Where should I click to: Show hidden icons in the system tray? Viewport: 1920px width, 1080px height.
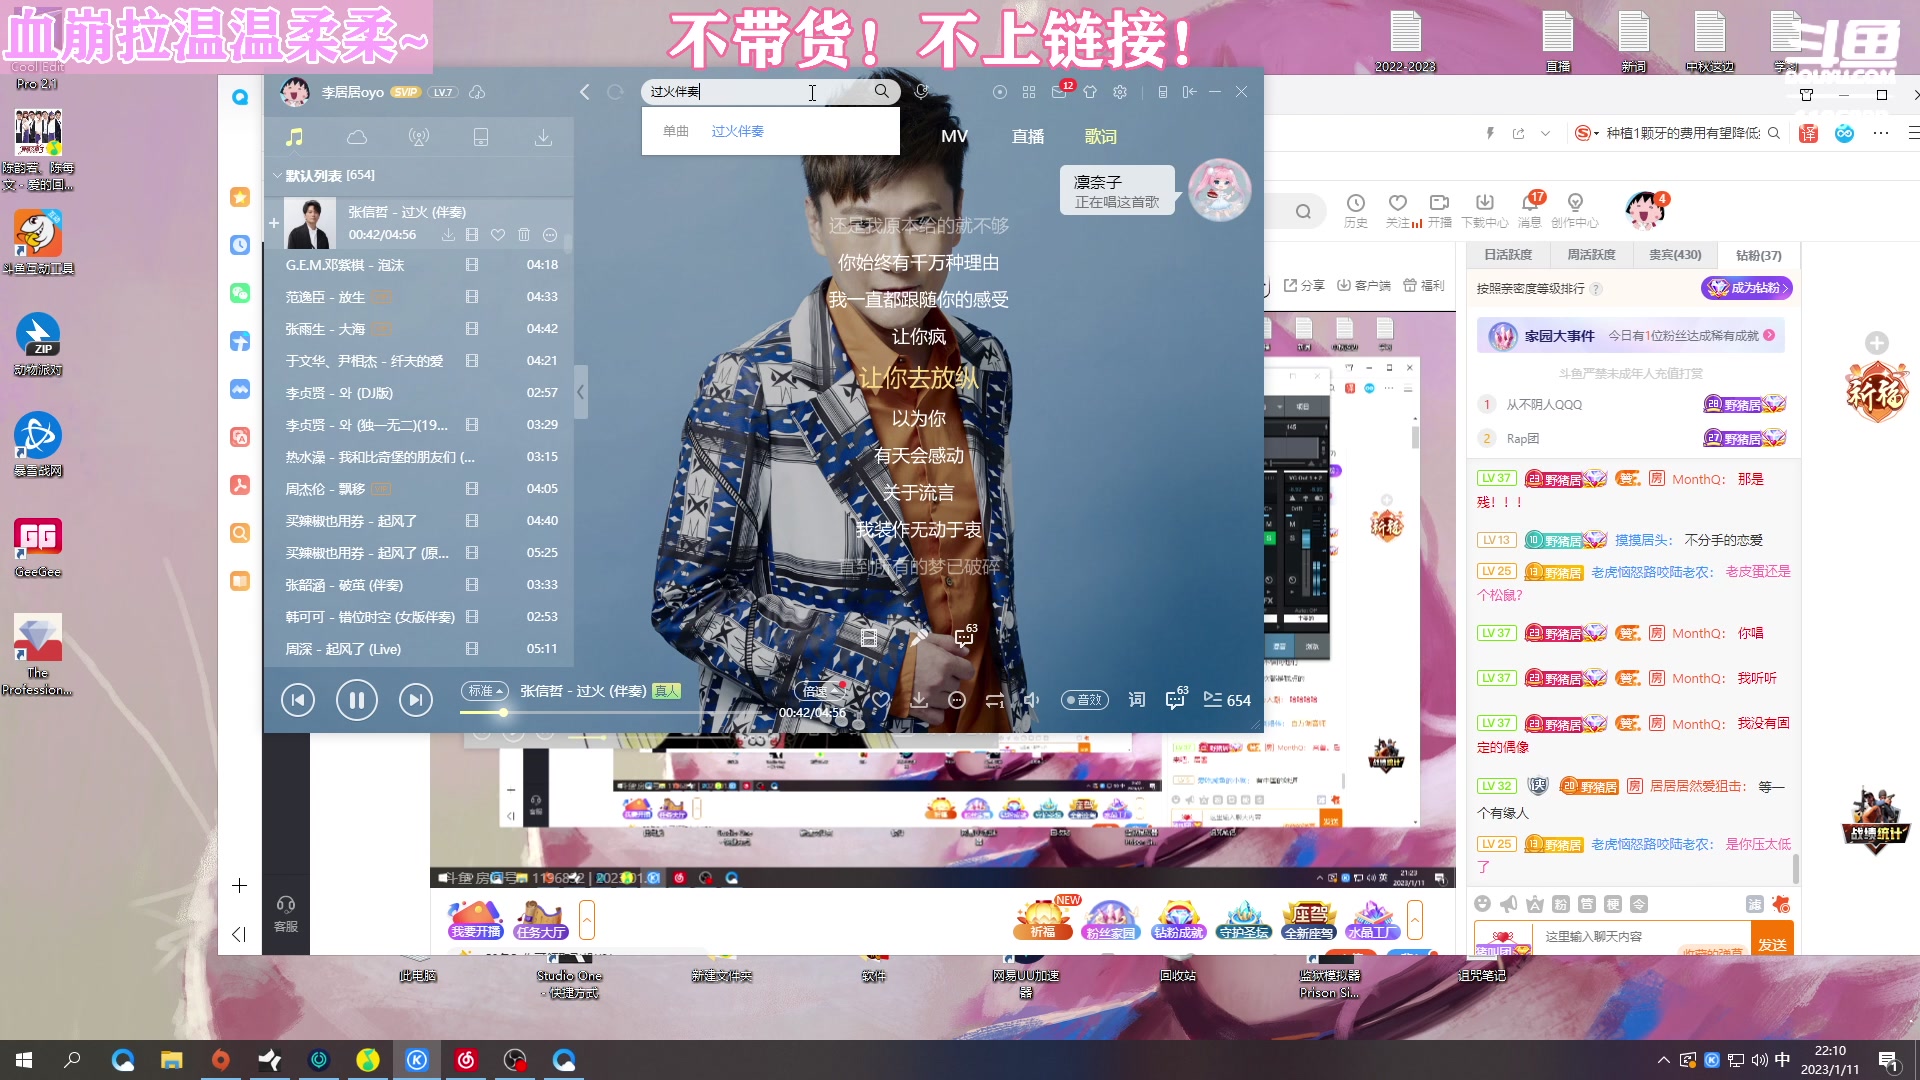point(1664,1060)
